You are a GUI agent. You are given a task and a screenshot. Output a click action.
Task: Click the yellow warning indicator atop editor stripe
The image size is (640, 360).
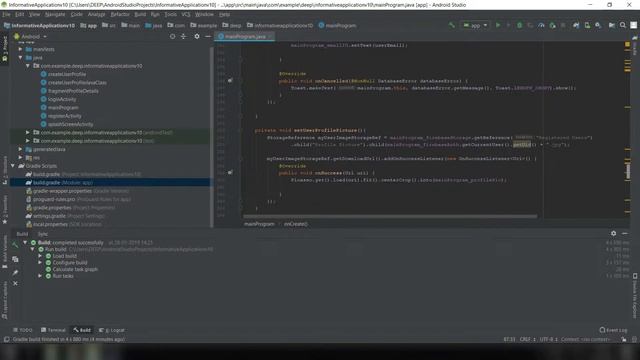point(627,44)
